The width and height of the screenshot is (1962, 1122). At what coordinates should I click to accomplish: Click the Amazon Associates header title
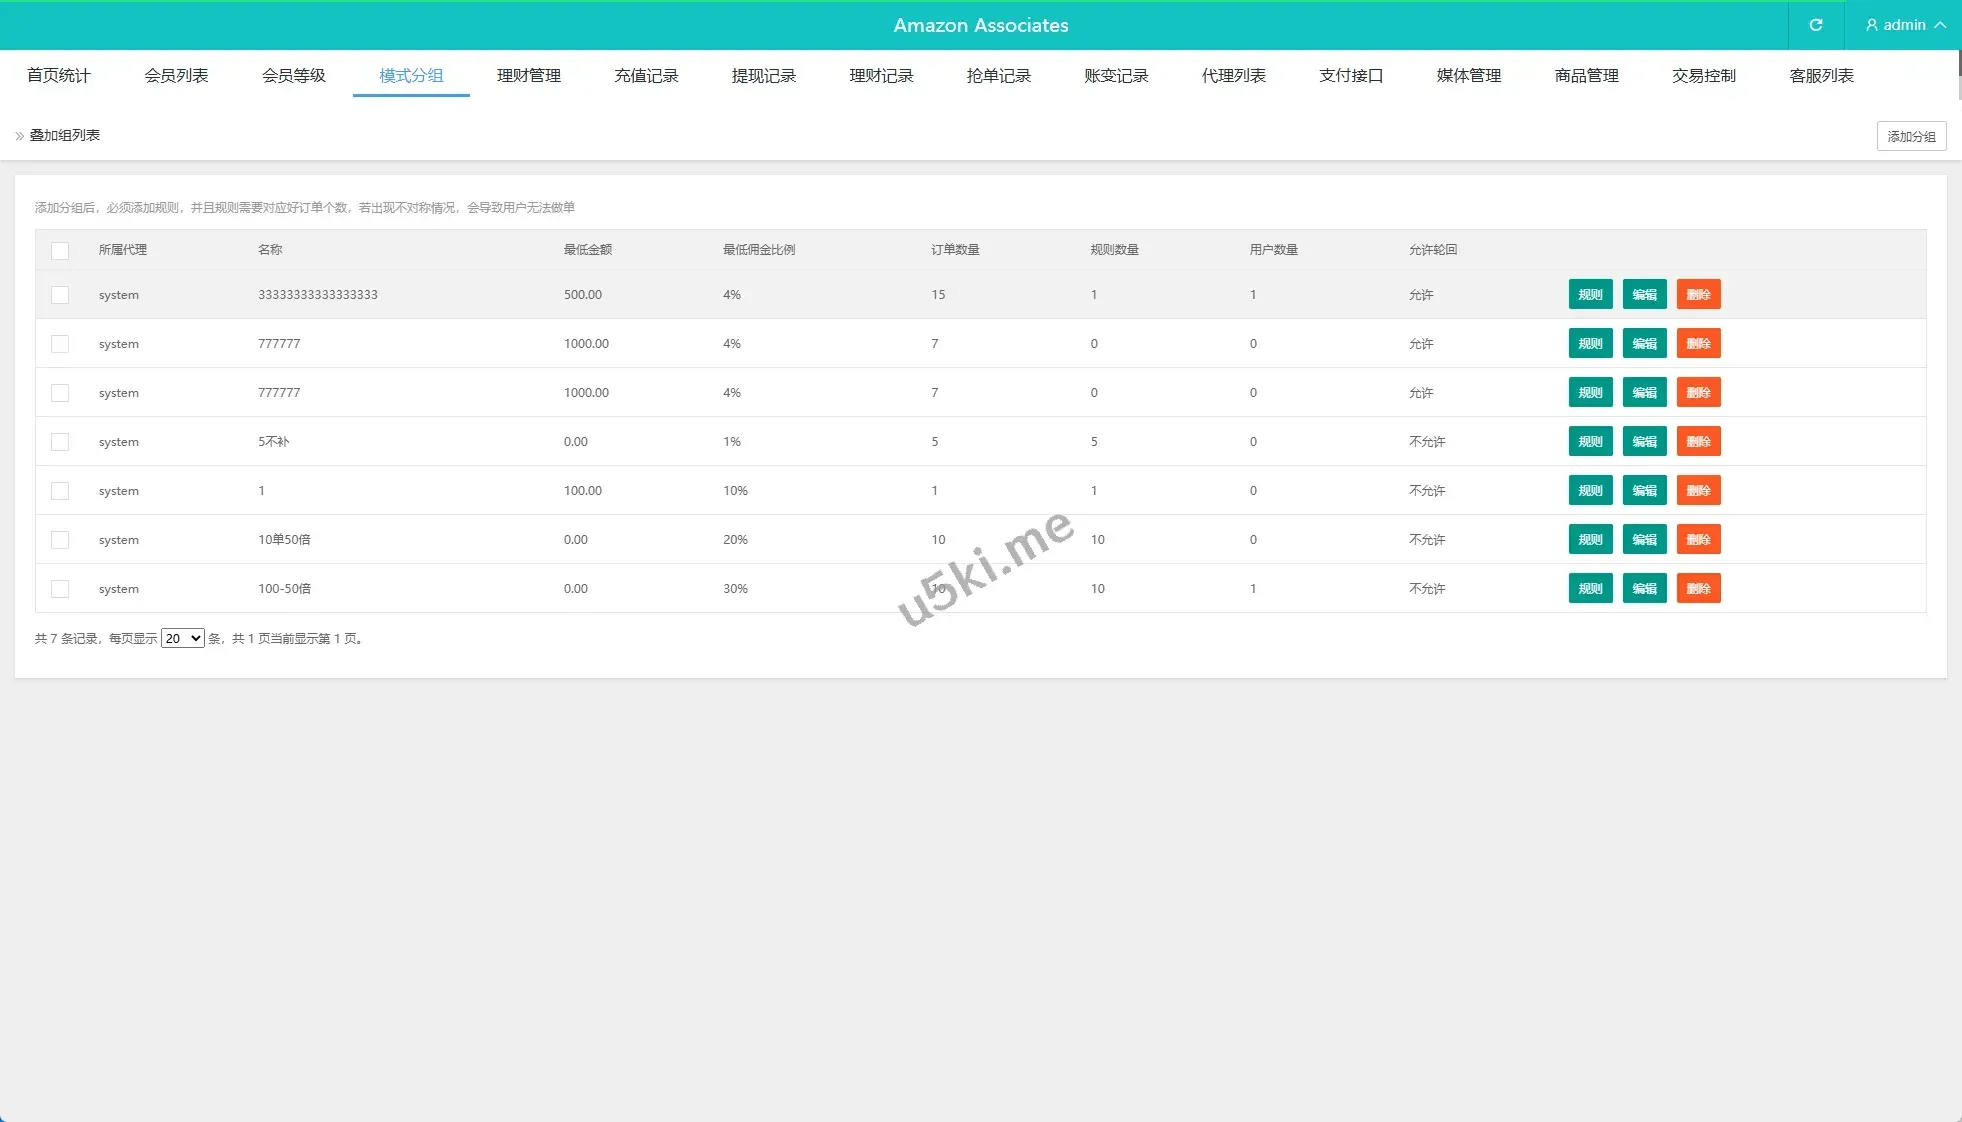click(x=980, y=25)
